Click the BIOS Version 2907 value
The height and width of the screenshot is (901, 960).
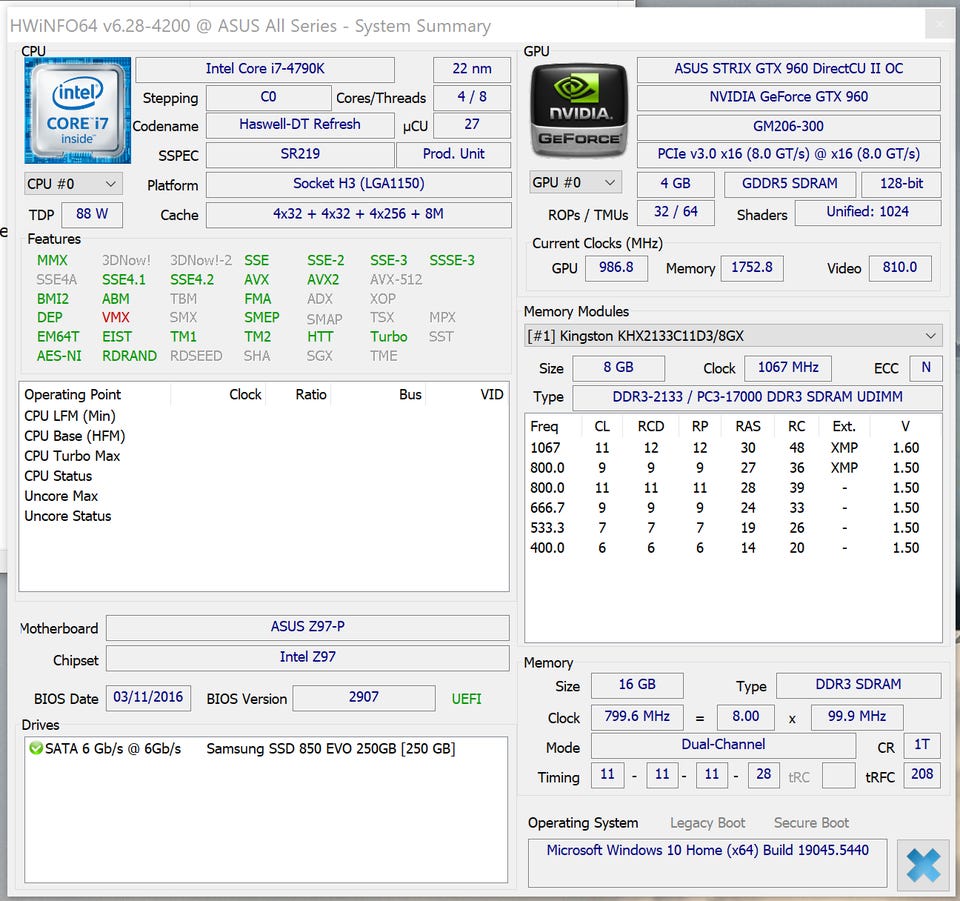[x=364, y=698]
